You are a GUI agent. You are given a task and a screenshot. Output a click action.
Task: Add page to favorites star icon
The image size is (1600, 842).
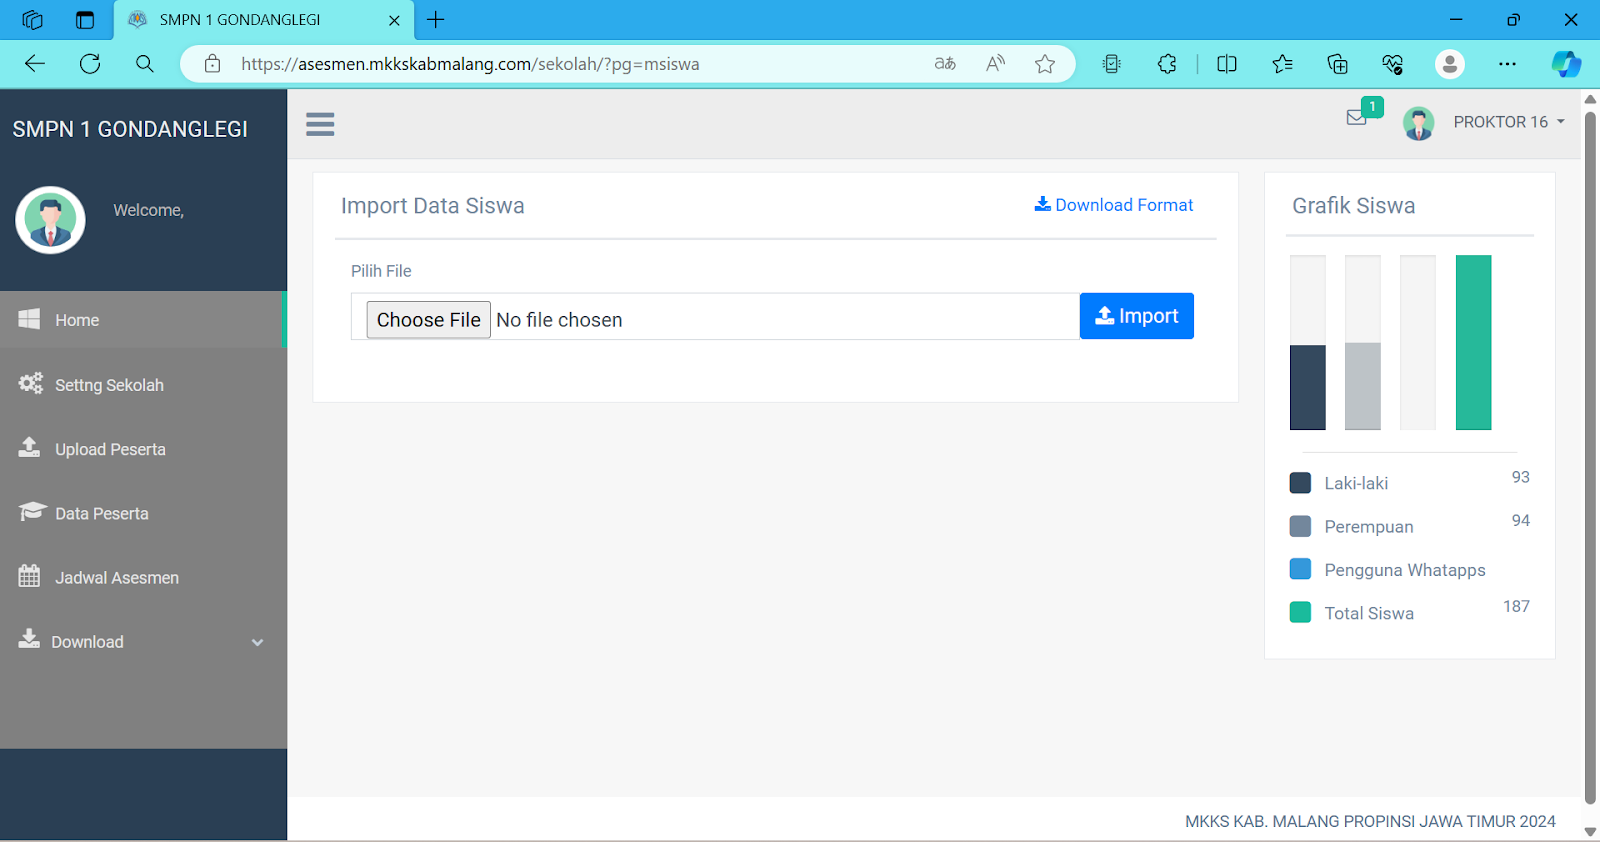coord(1045,64)
